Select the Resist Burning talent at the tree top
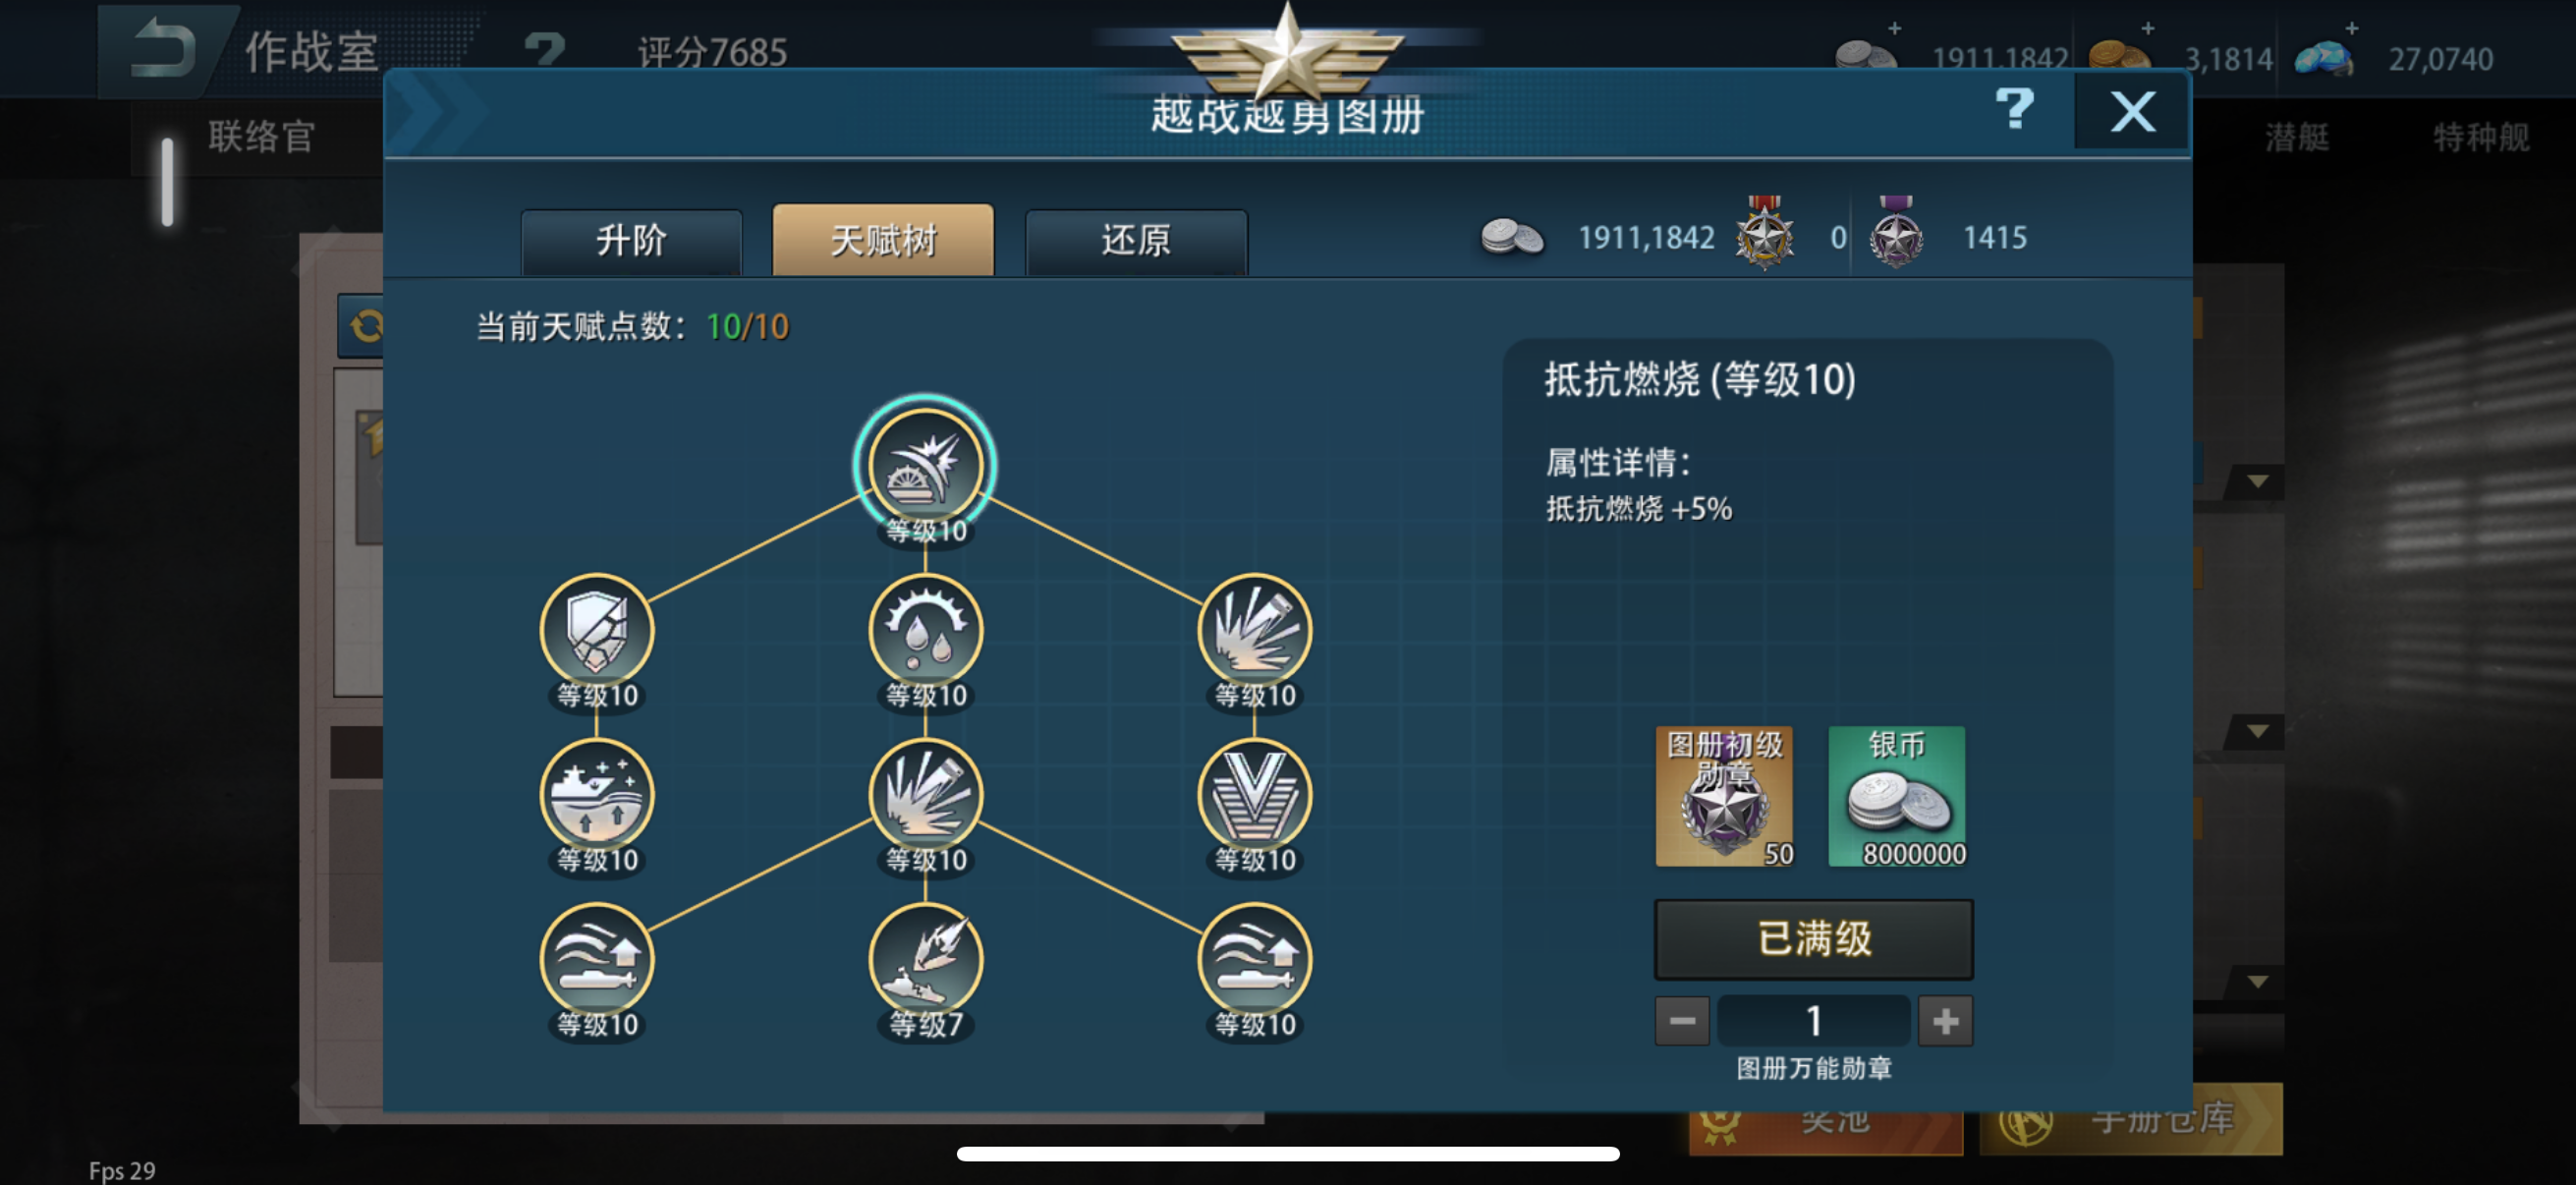The width and height of the screenshot is (2576, 1185). (x=925, y=465)
